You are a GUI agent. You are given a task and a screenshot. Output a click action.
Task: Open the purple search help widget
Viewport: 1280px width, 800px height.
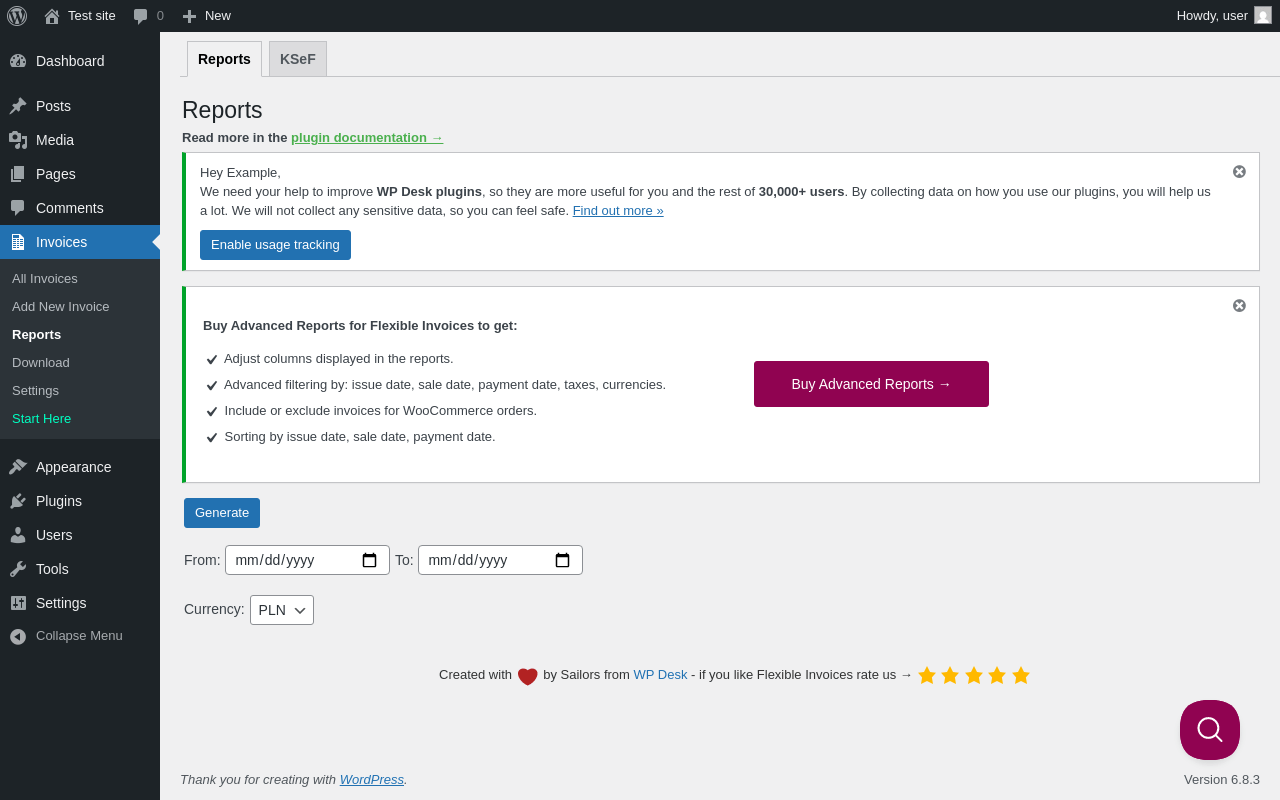1209,730
